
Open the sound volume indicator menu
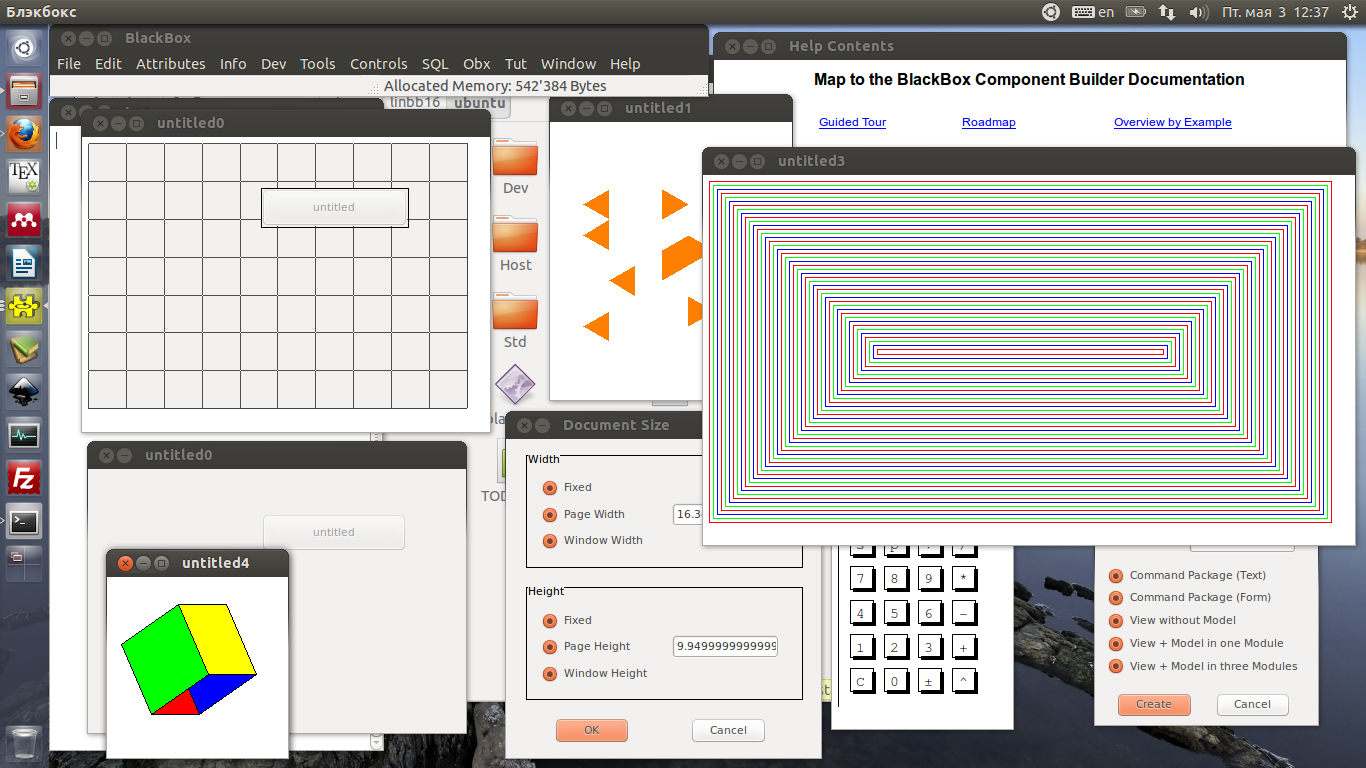(1198, 12)
